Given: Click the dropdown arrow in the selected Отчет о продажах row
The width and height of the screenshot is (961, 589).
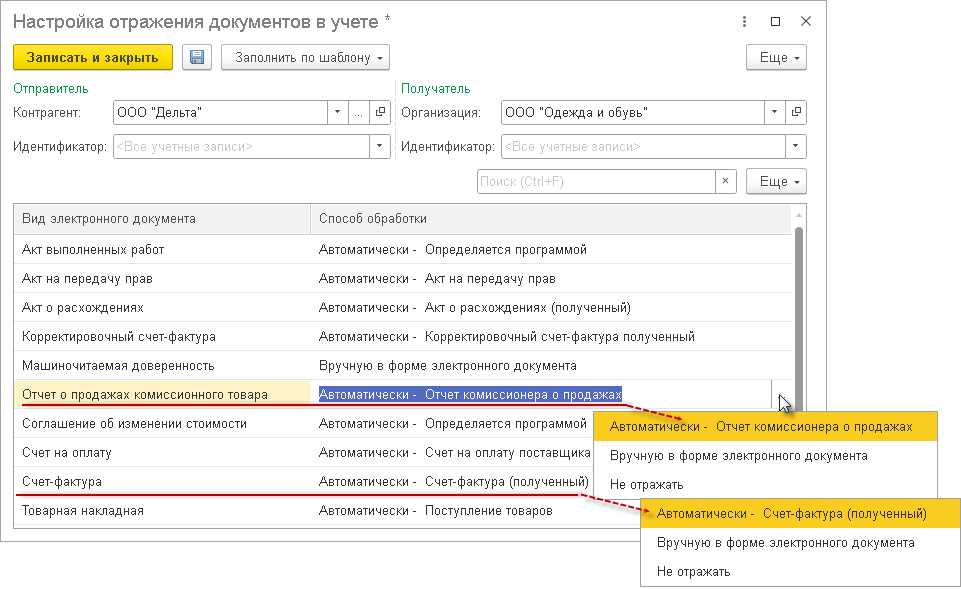Looking at the screenshot, I should coord(782,395).
